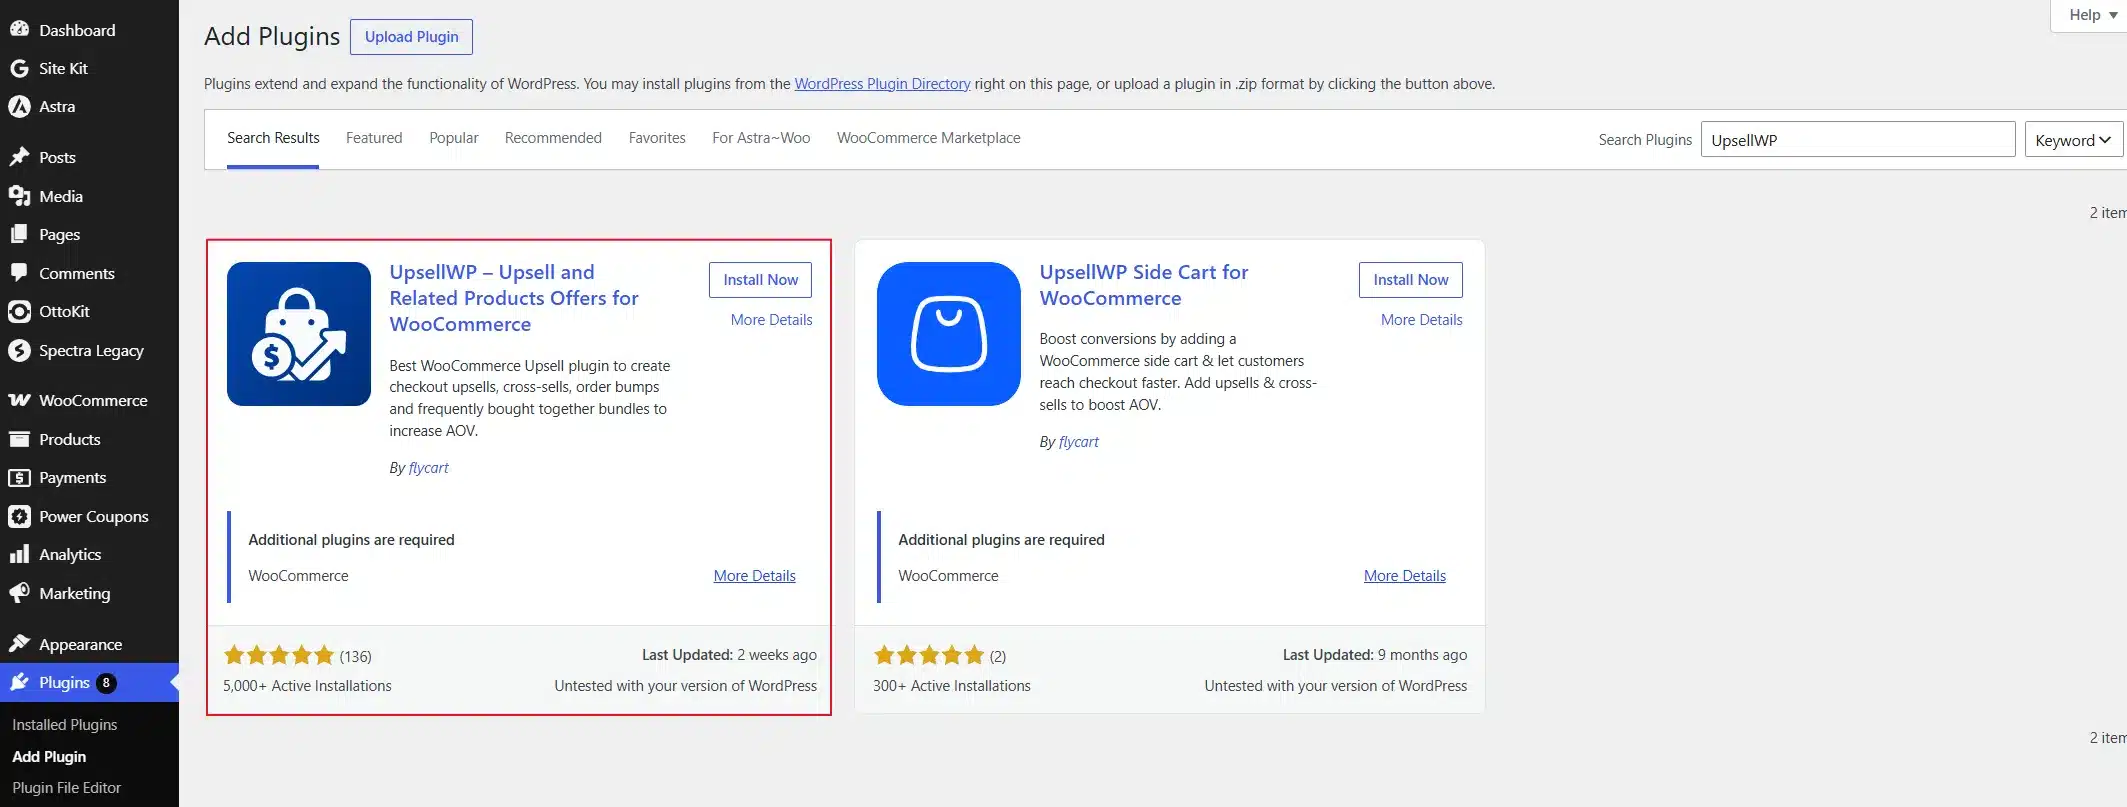
Task: Click the Marketing megaphone icon
Action: pos(19,593)
